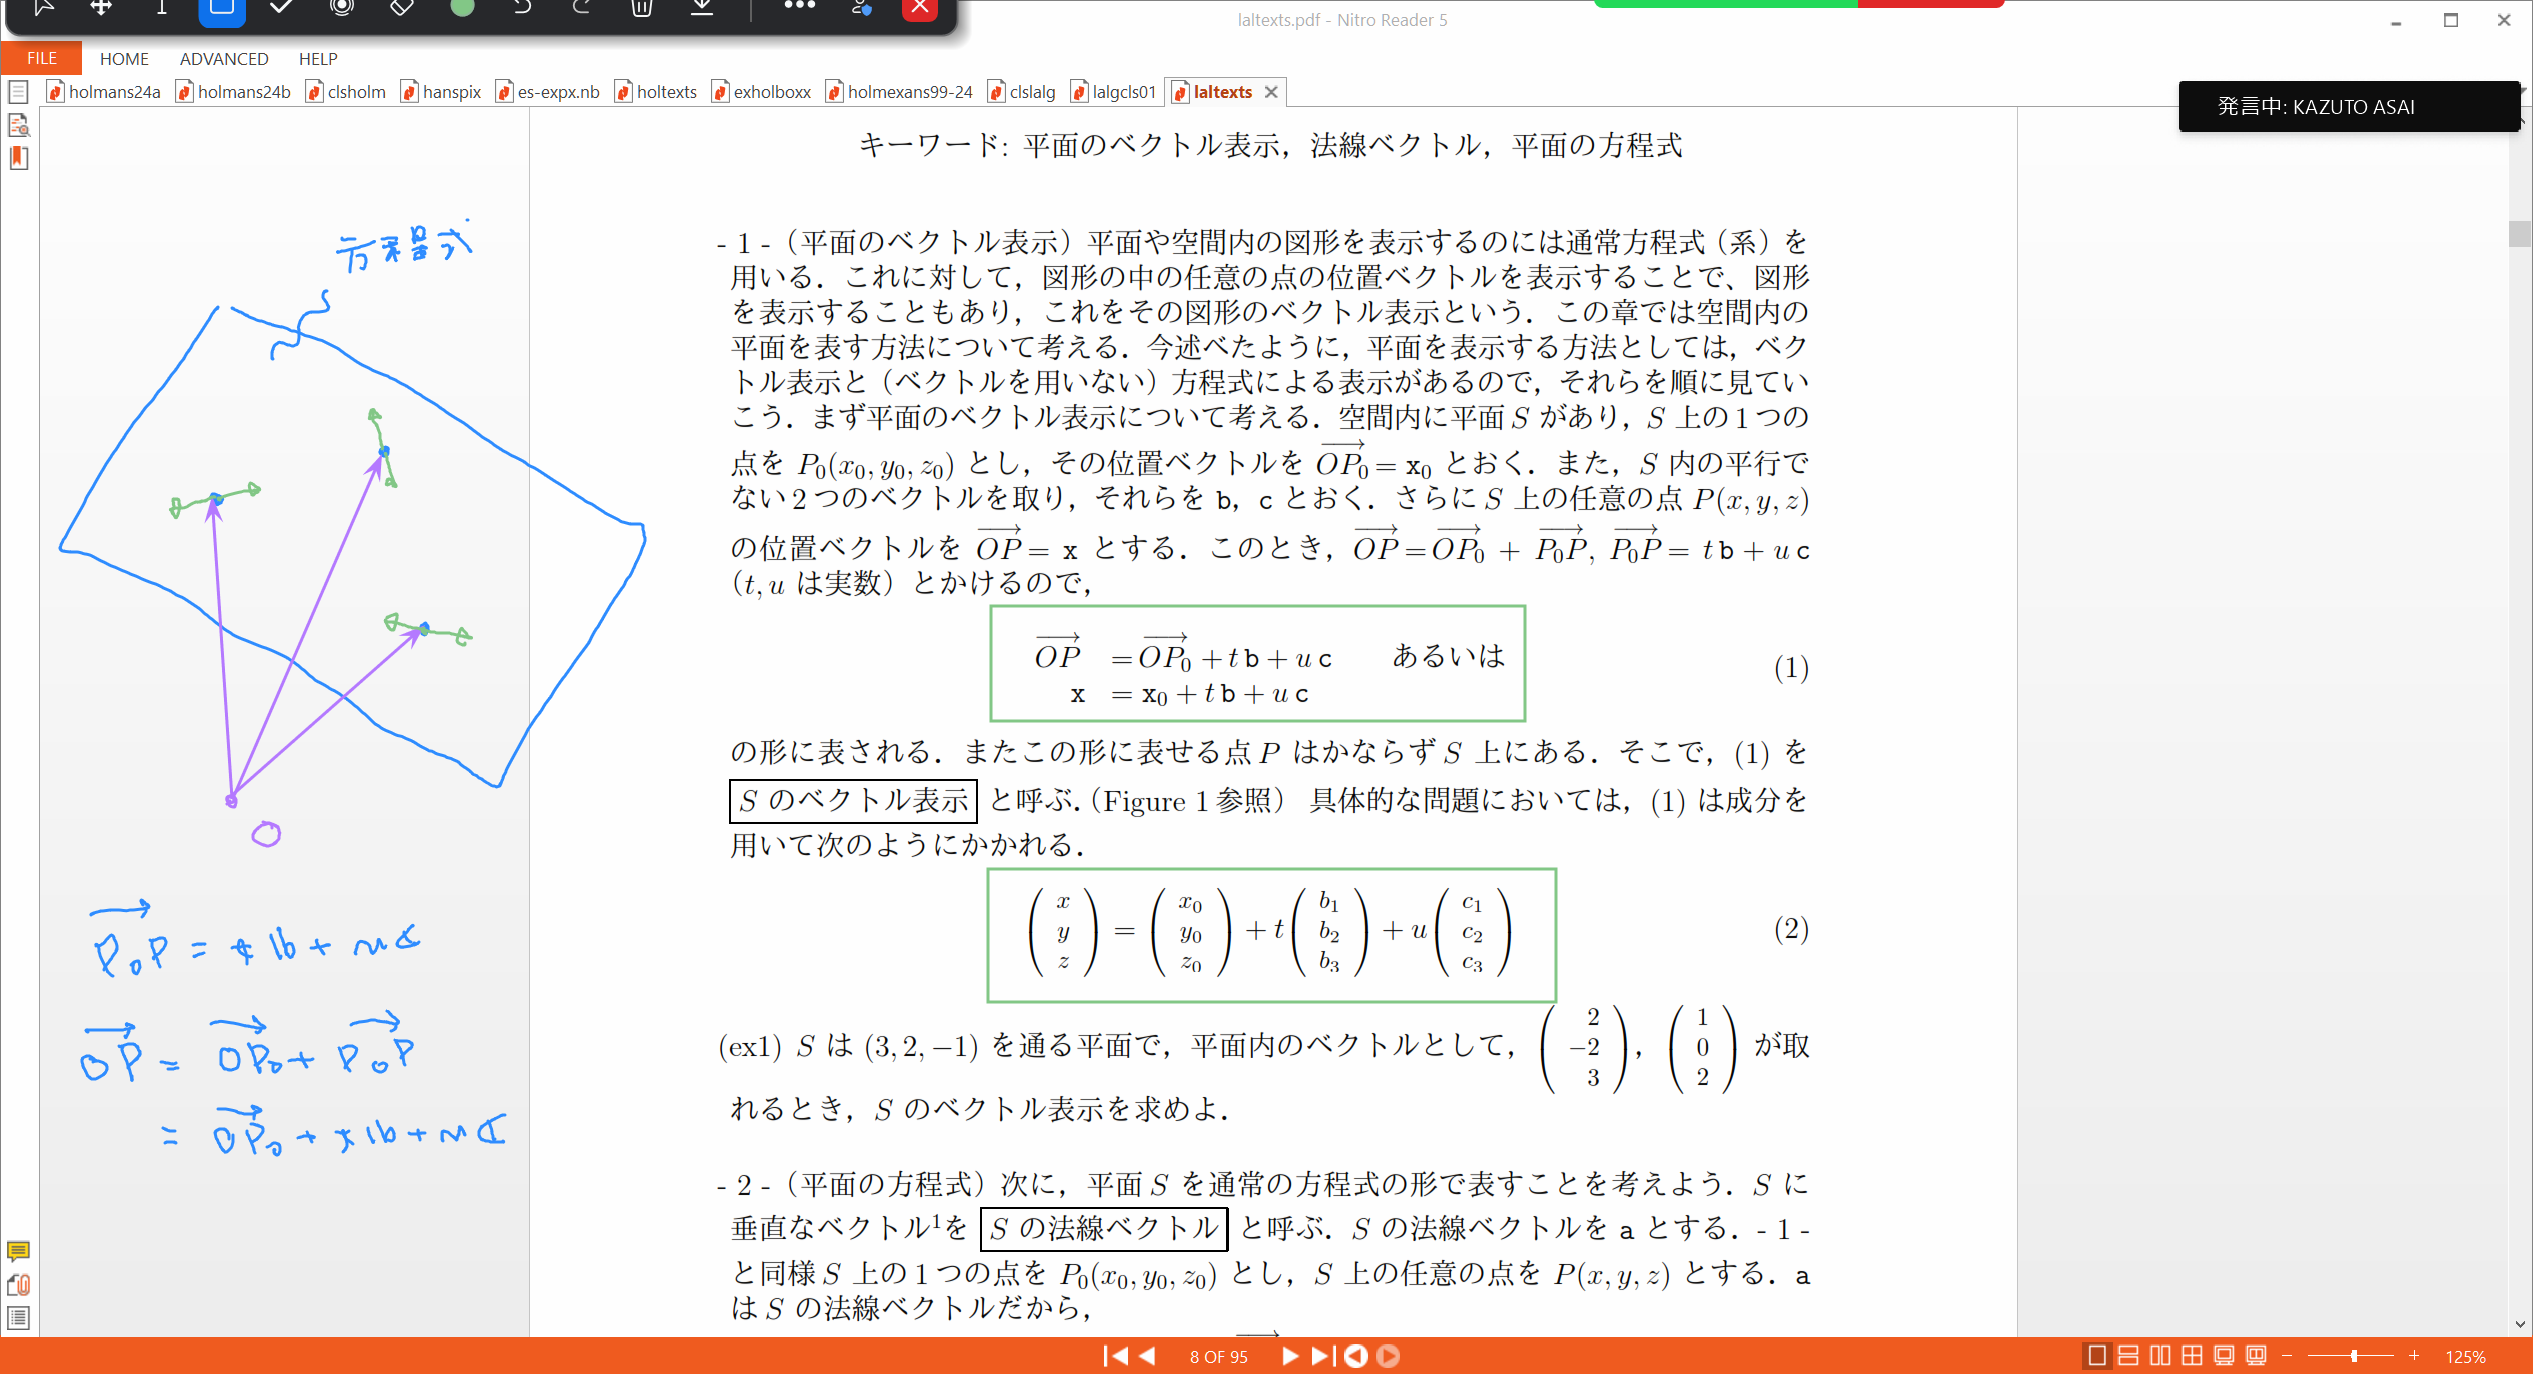Switch to lalgcls01 document tab
Screen dimensions: 2533x1374
(x=1114, y=92)
